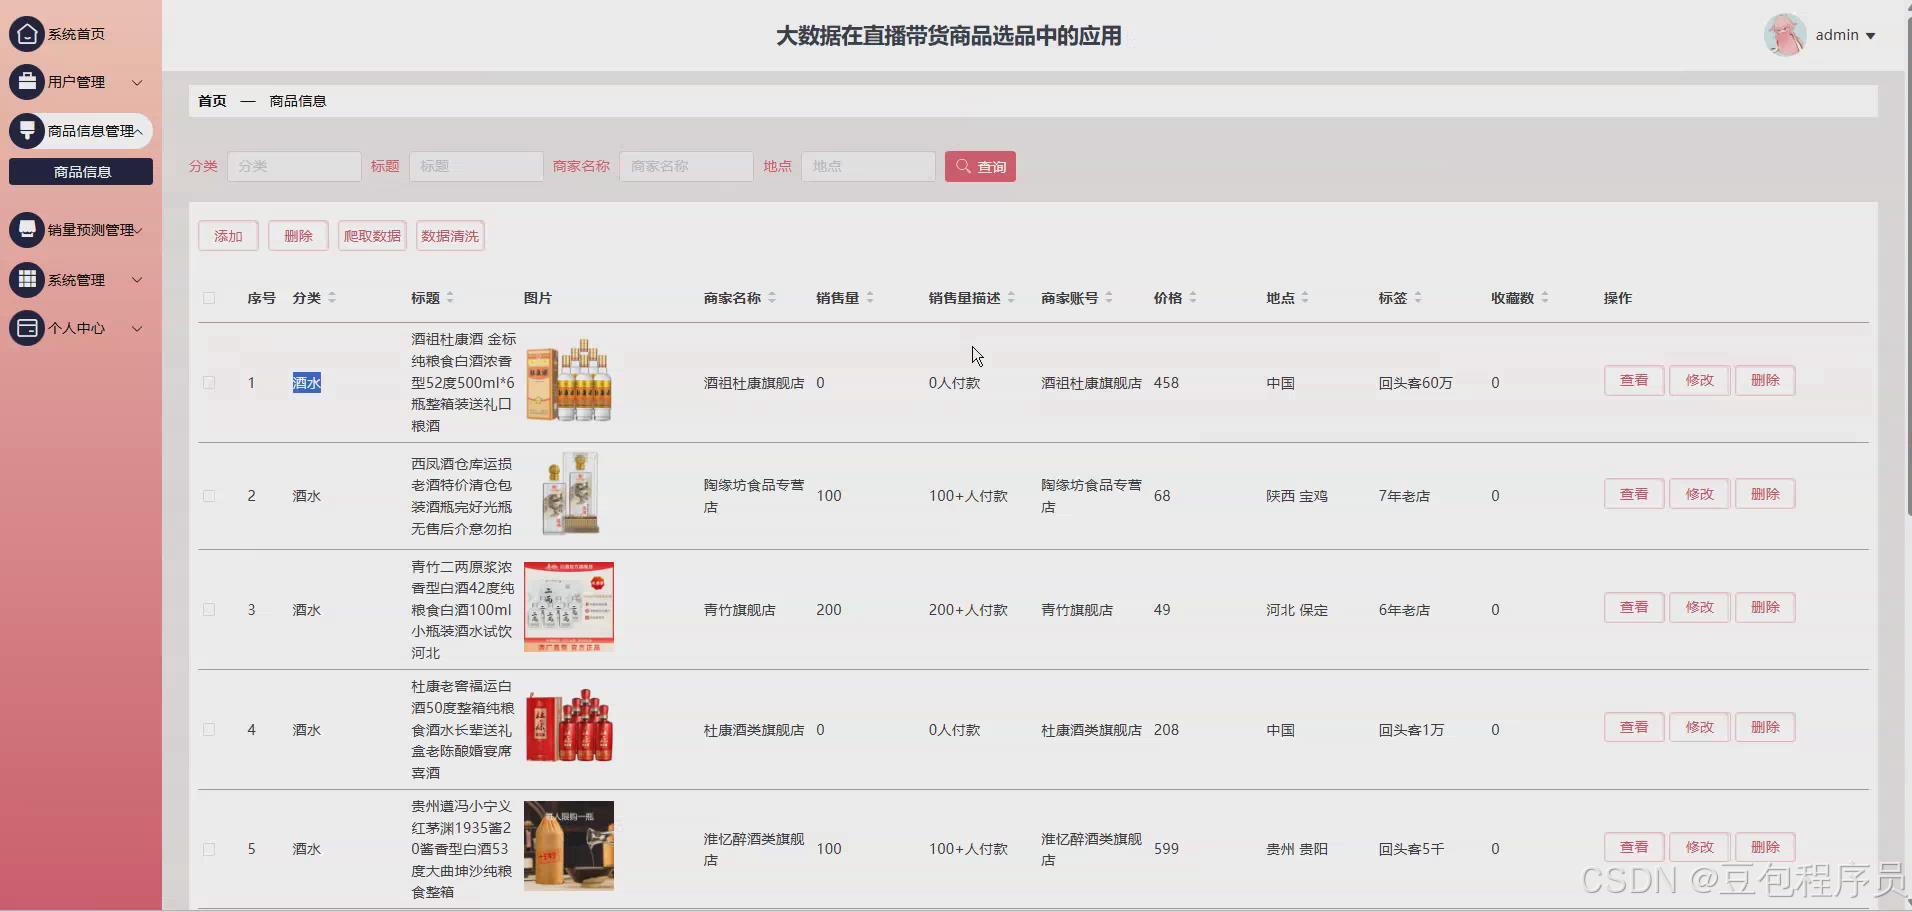Viewport: 1912px width, 912px height.
Task: Check the row checkbox for 酒祖杜康旗舰店
Action: [x=210, y=382]
